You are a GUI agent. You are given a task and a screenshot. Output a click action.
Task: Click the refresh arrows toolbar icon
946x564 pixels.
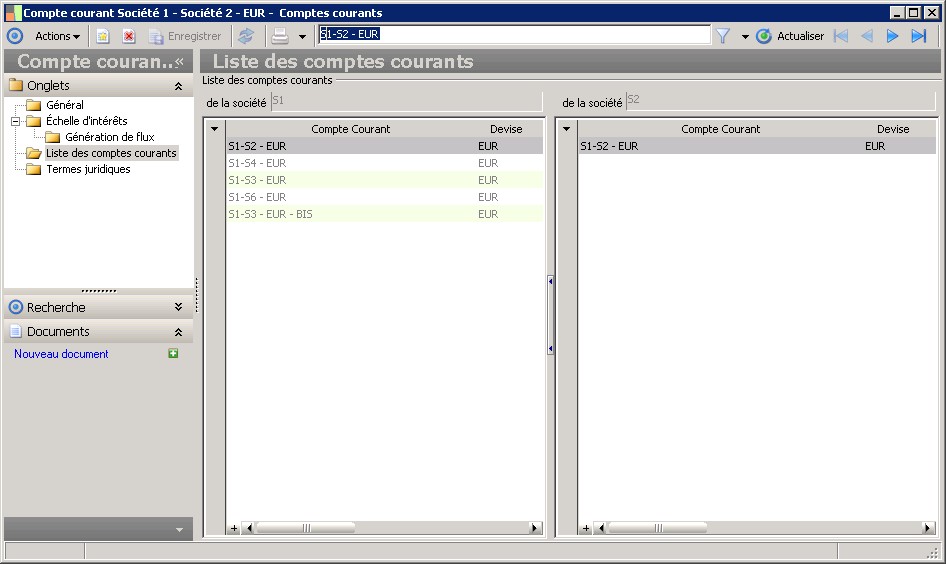tap(246, 36)
